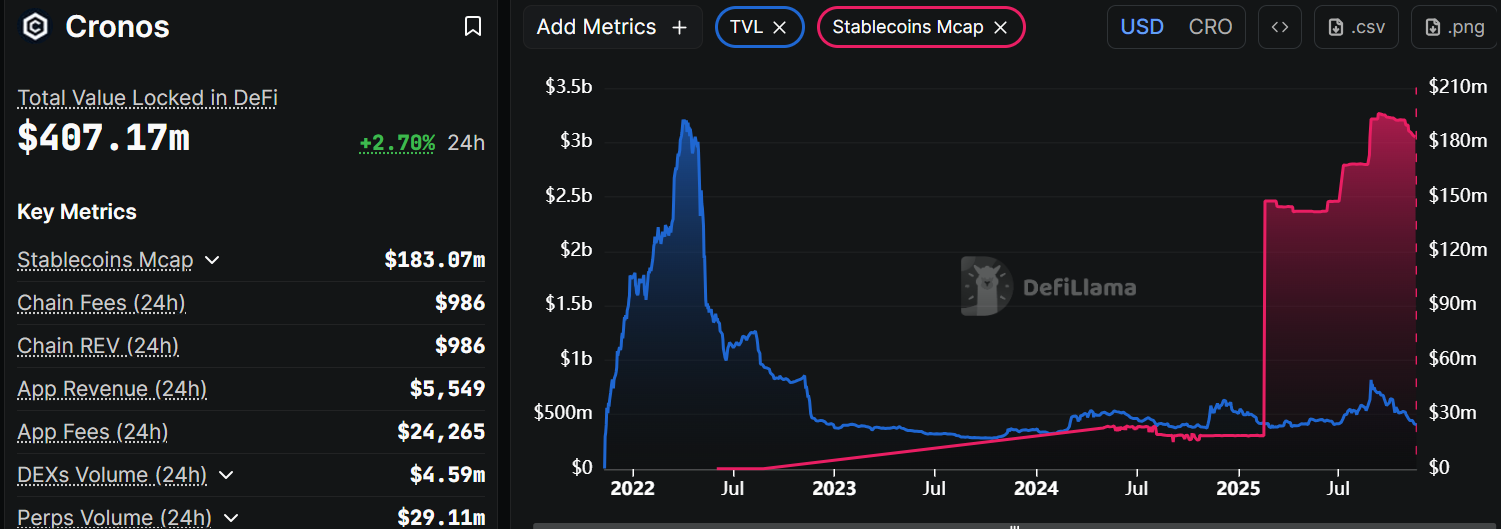Switch chart denomination to CRO
Image resolution: width=1501 pixels, height=529 pixels.
(x=1210, y=27)
